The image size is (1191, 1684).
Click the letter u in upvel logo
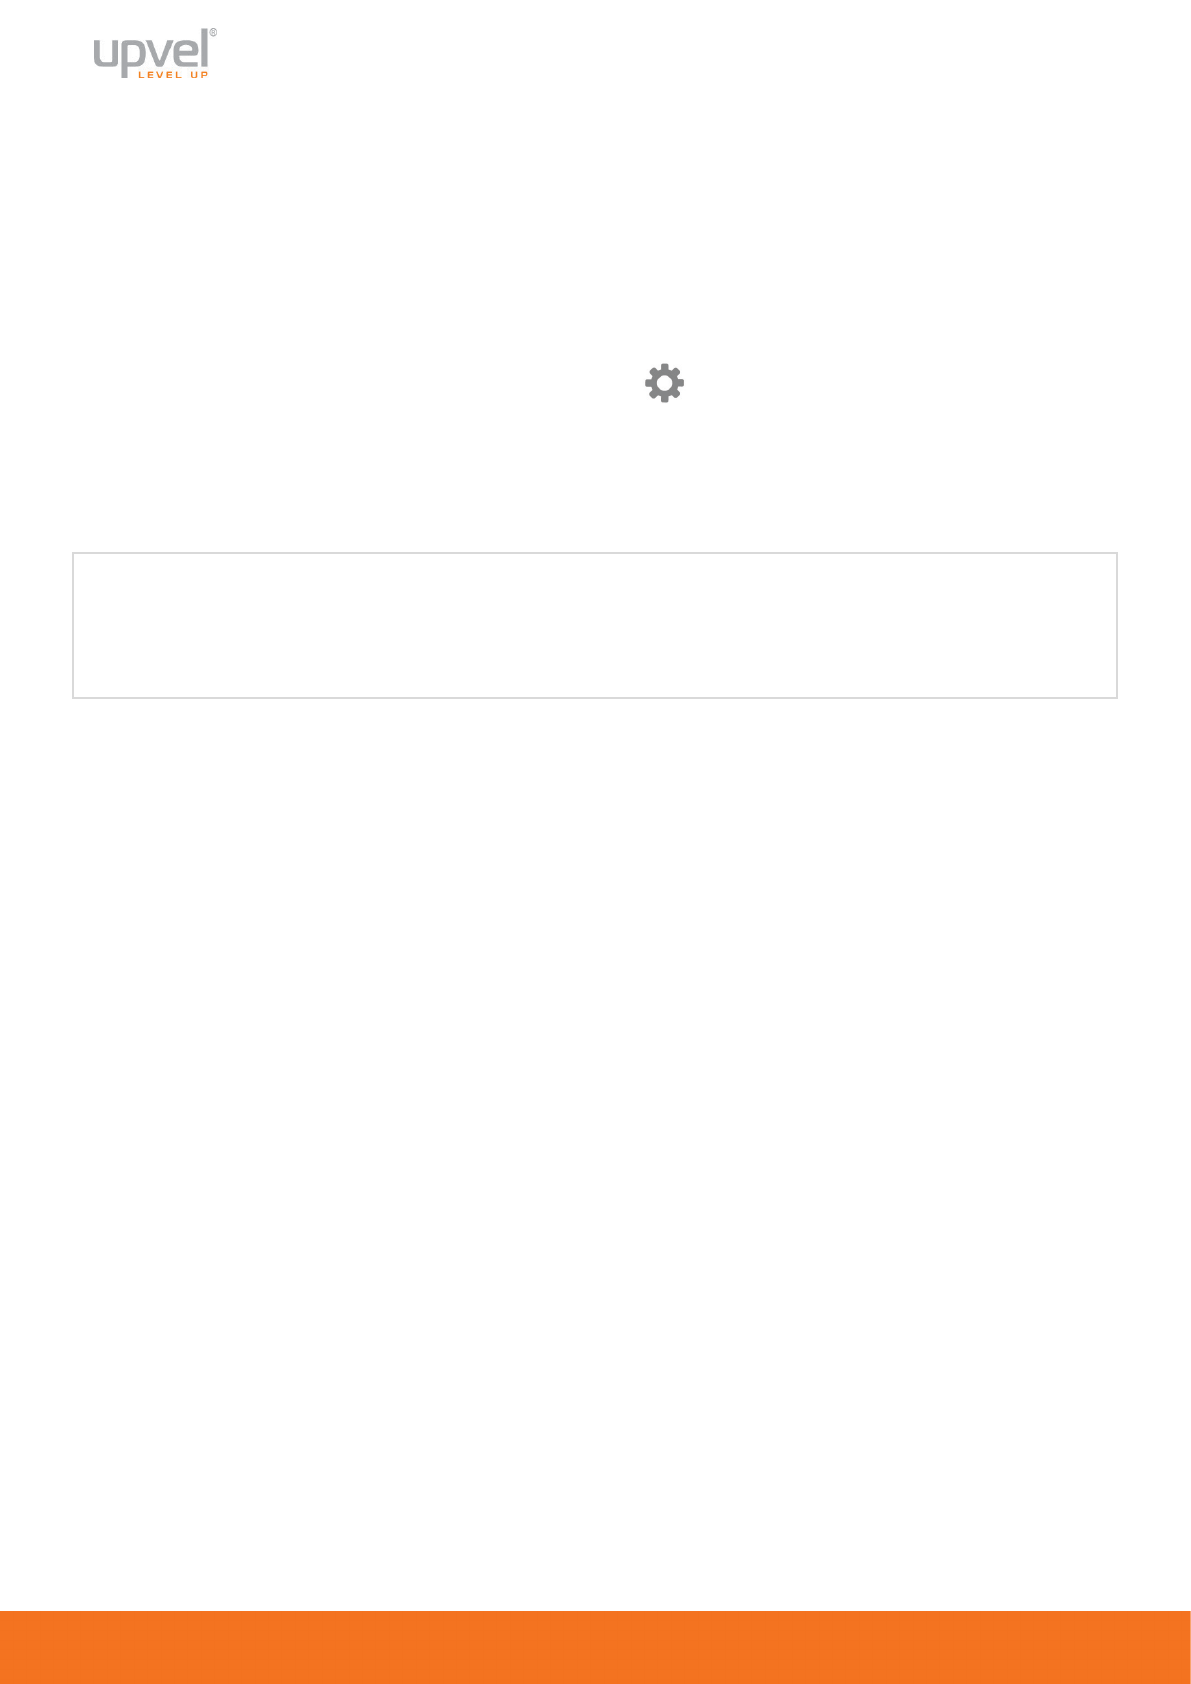[106, 54]
